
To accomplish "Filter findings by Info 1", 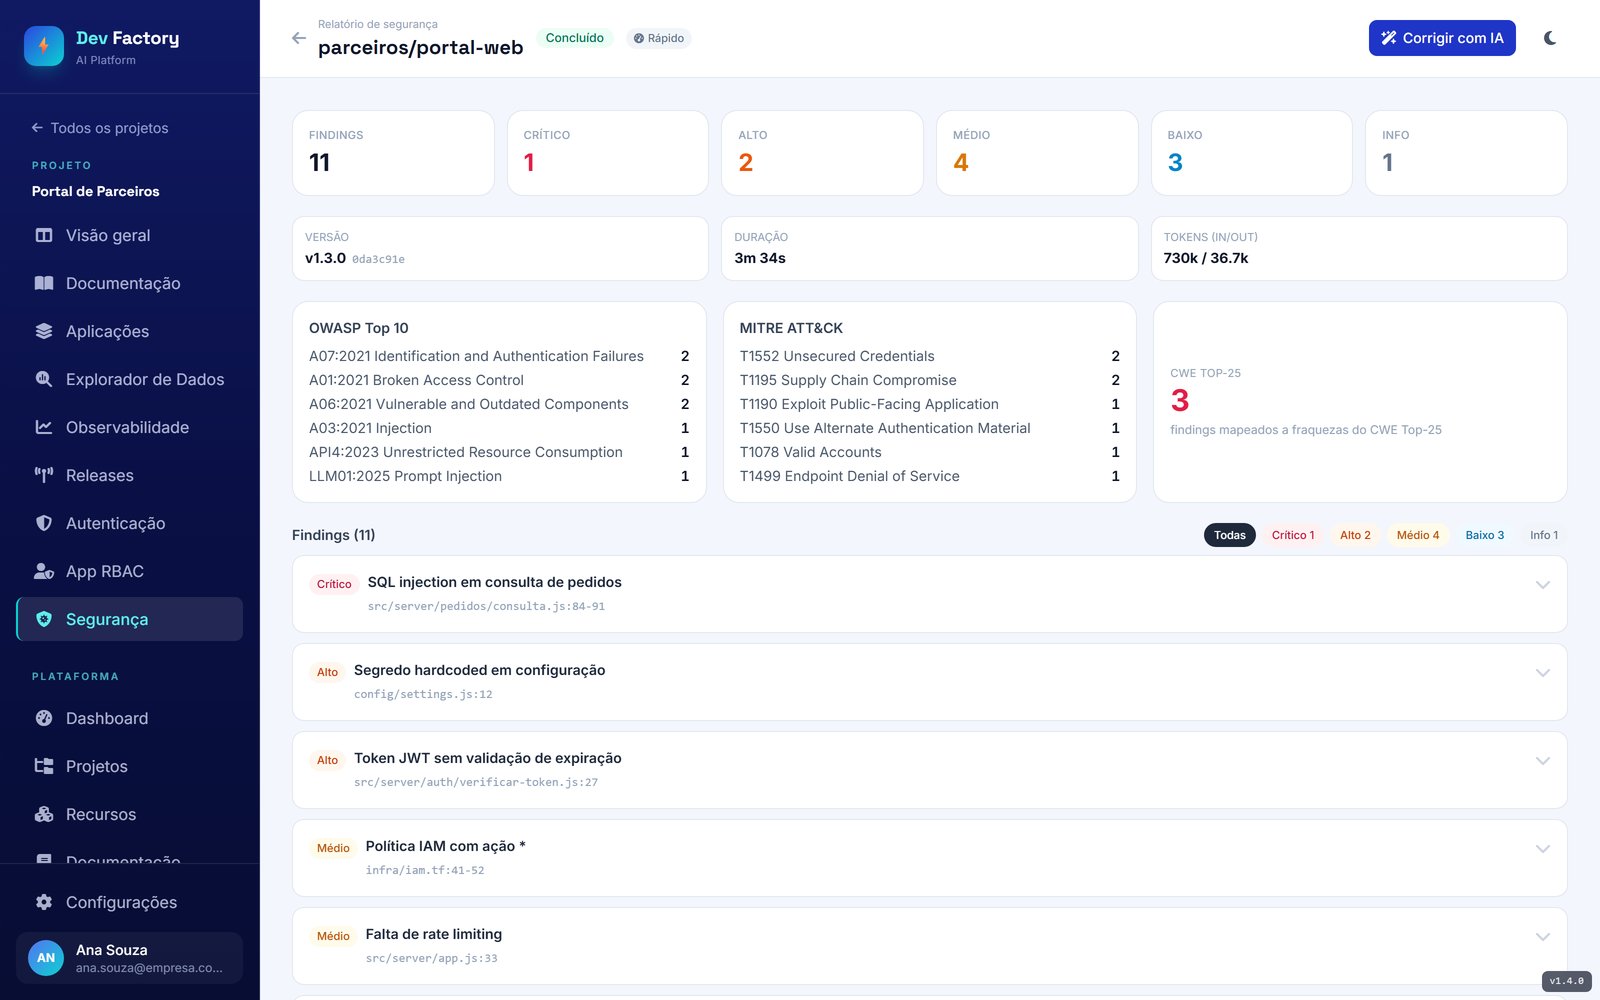I will 1544,535.
